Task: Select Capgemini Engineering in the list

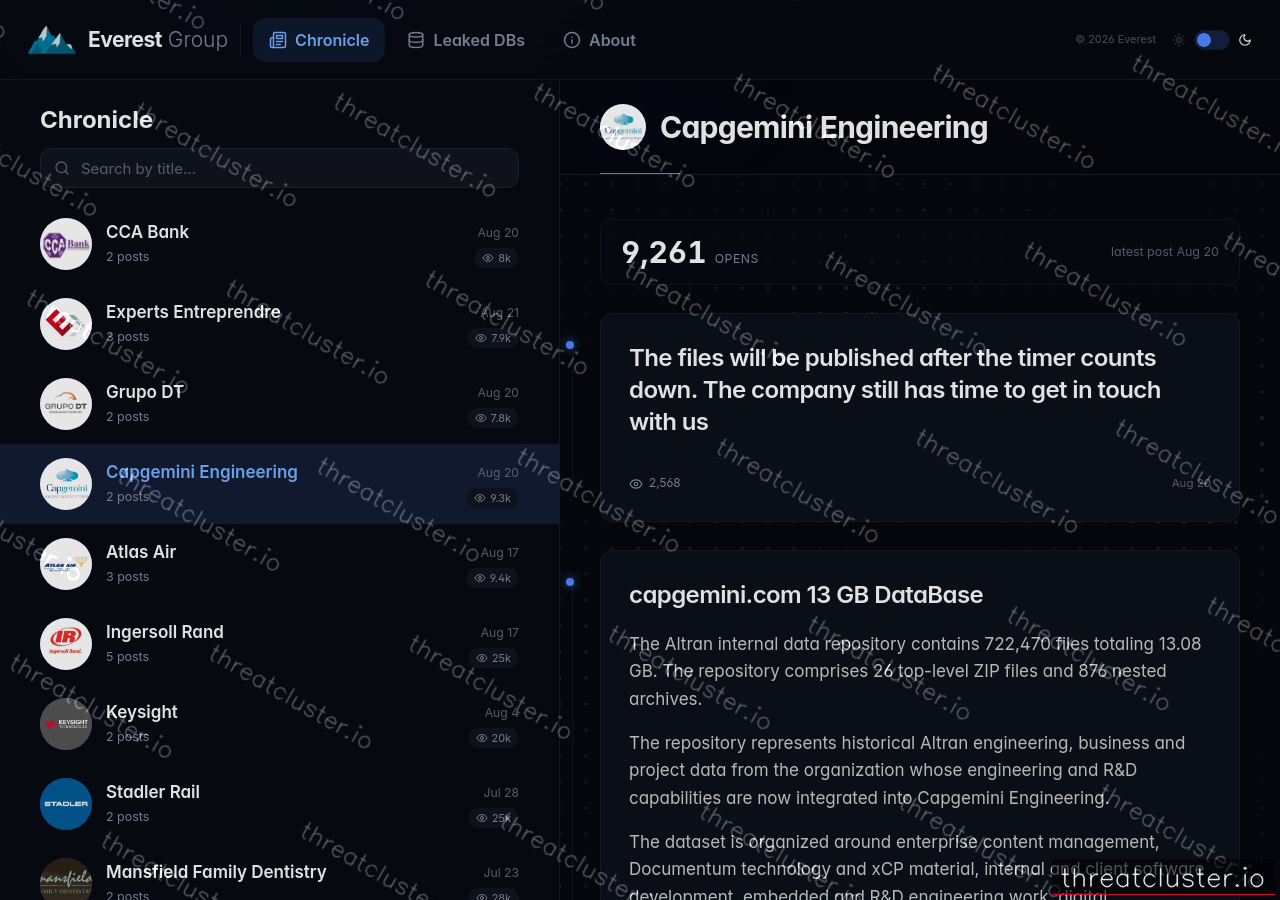Action: [279, 484]
